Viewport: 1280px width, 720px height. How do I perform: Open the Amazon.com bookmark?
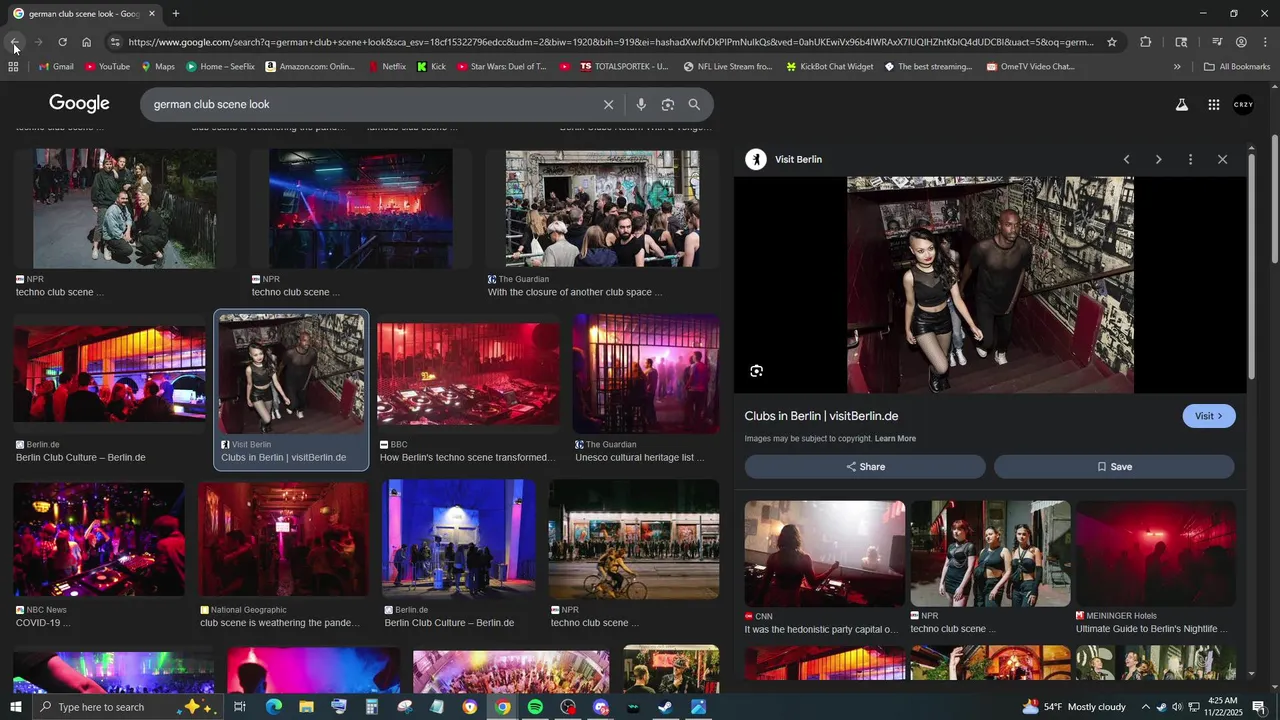coord(310,67)
